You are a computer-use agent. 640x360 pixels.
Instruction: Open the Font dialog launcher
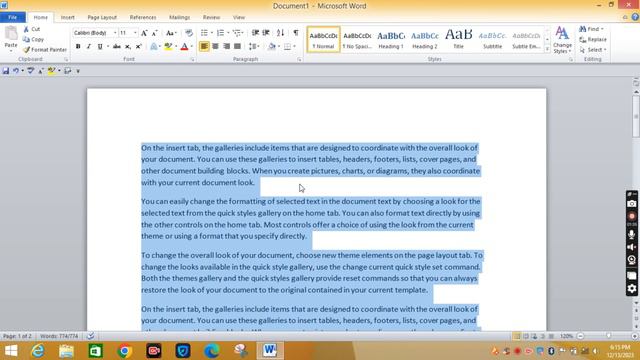tap(192, 60)
